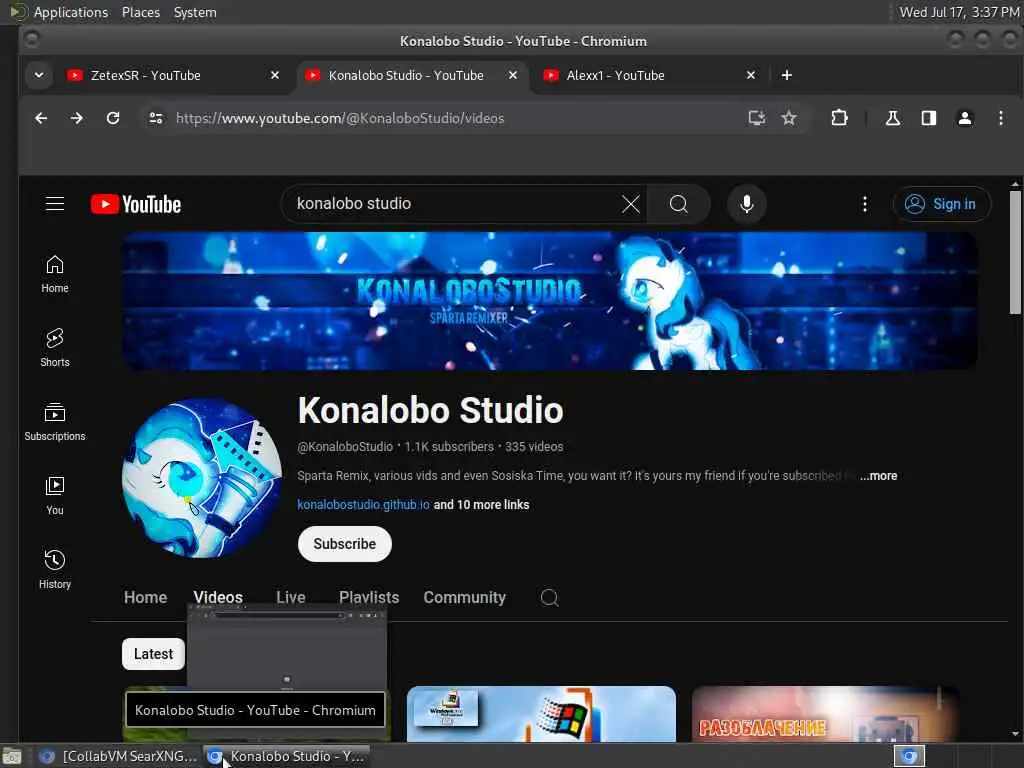
Task: Open a new browser tab
Action: (x=786, y=75)
